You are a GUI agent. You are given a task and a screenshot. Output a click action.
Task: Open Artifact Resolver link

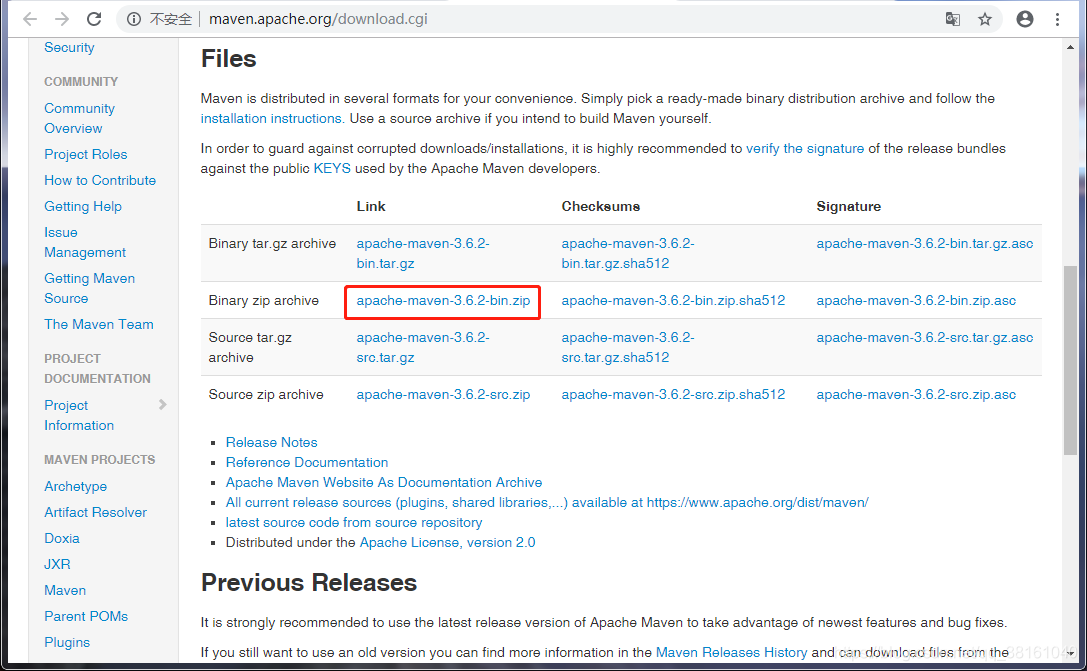click(96, 512)
